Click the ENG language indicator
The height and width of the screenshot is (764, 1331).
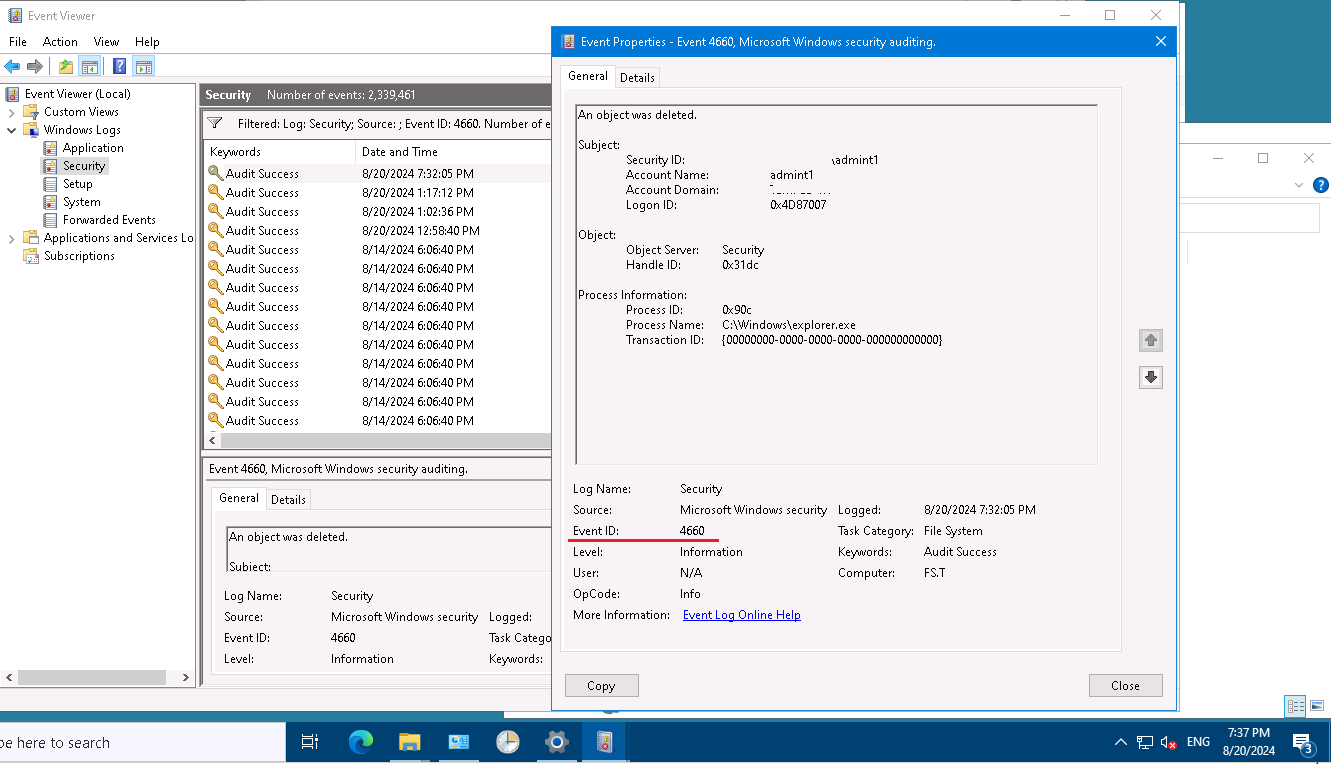coord(1198,742)
